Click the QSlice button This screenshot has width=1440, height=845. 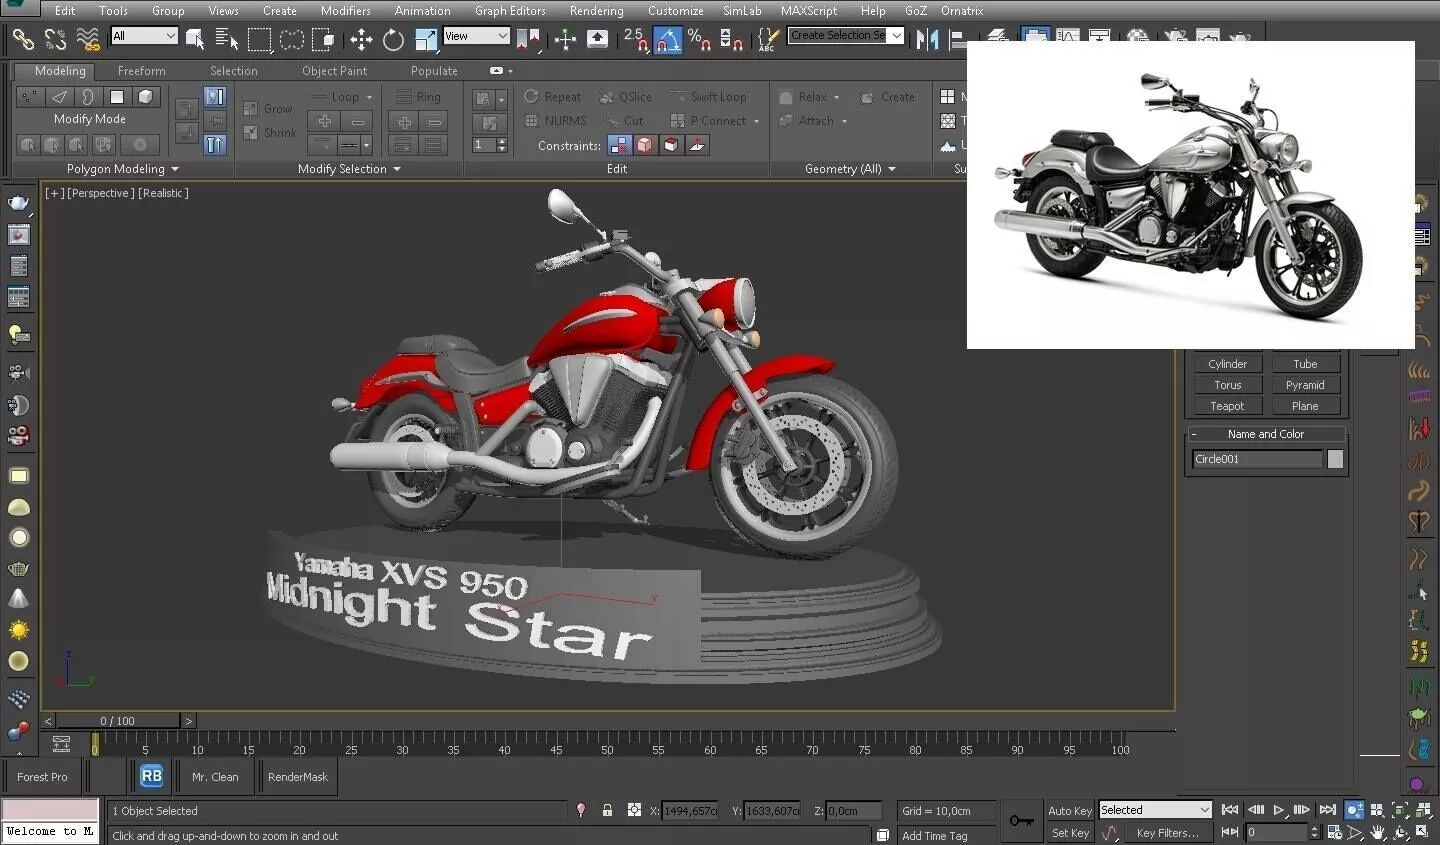click(x=625, y=97)
